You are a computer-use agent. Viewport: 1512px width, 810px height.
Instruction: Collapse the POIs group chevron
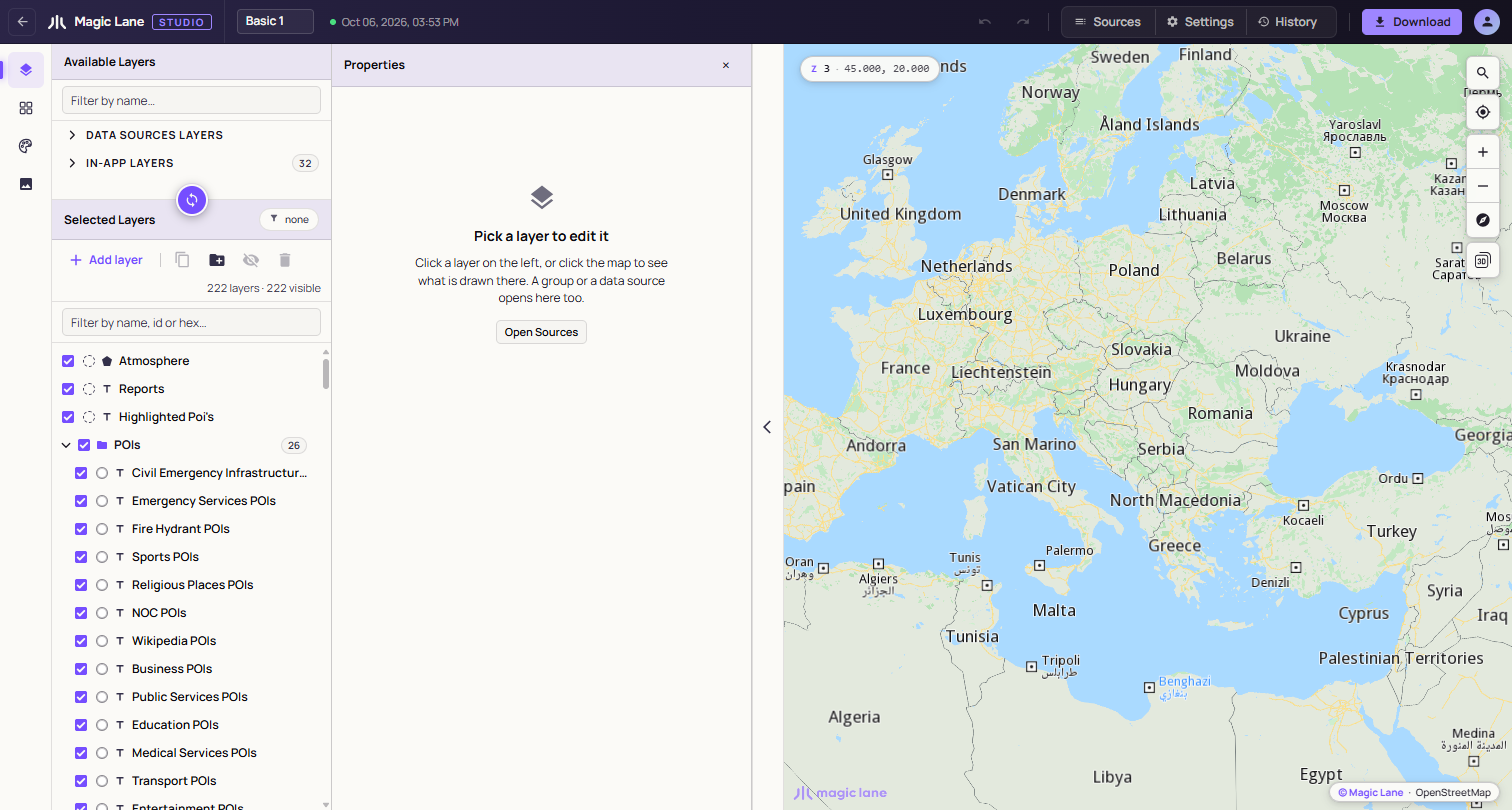pos(66,445)
